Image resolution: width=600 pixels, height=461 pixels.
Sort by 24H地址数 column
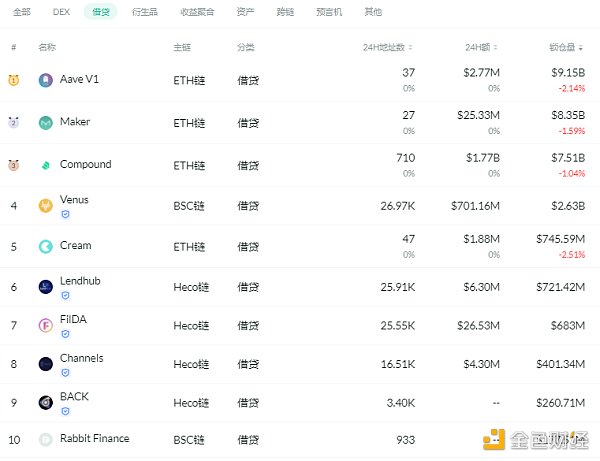[x=388, y=47]
